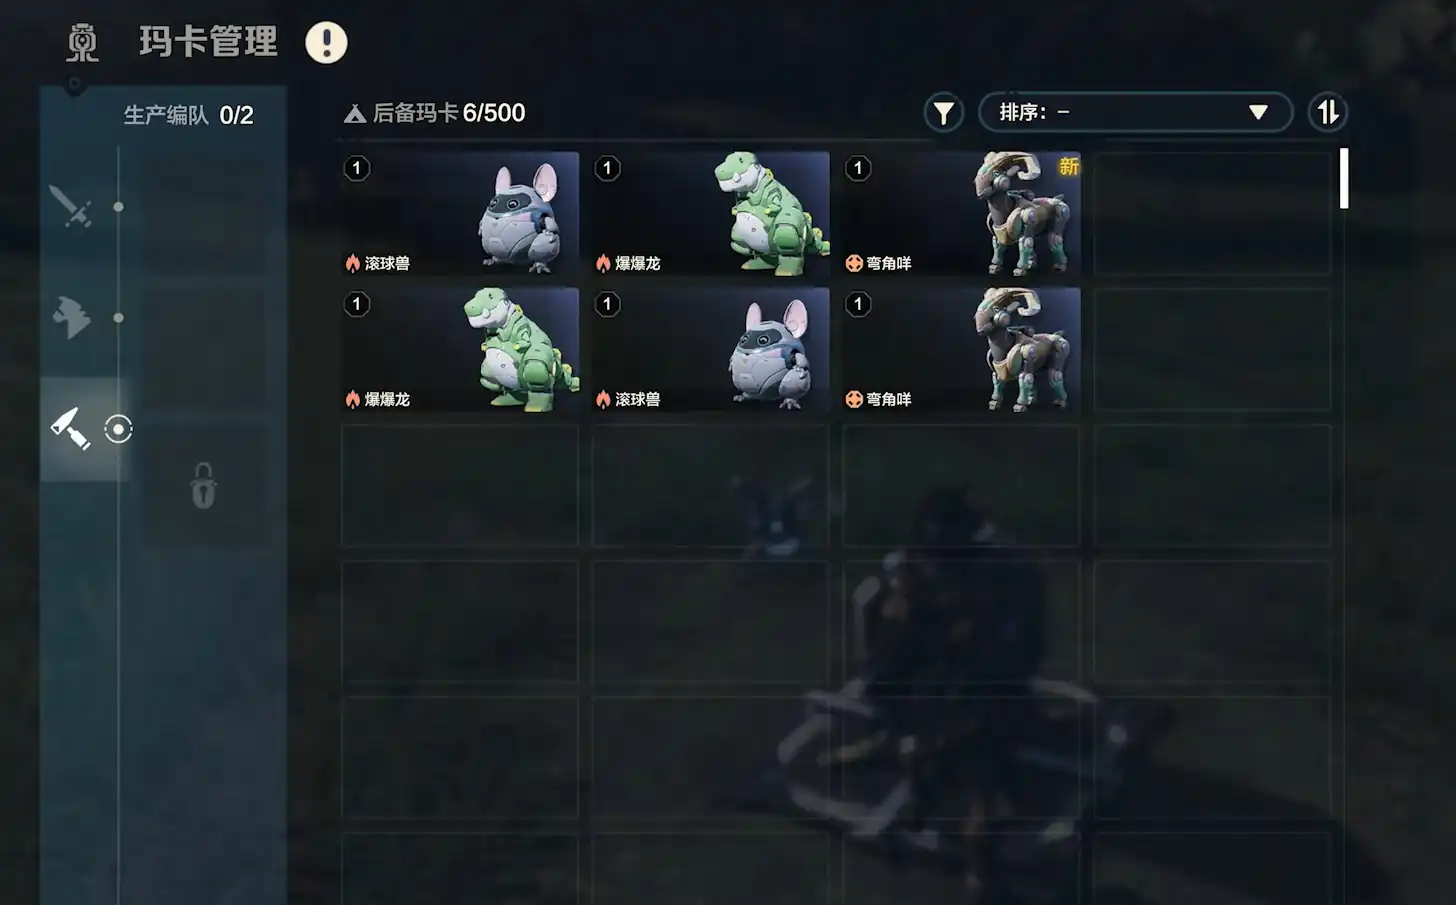Click the vertical scrollbar thumb at right
Viewport: 1456px width, 905px height.
tap(1344, 178)
